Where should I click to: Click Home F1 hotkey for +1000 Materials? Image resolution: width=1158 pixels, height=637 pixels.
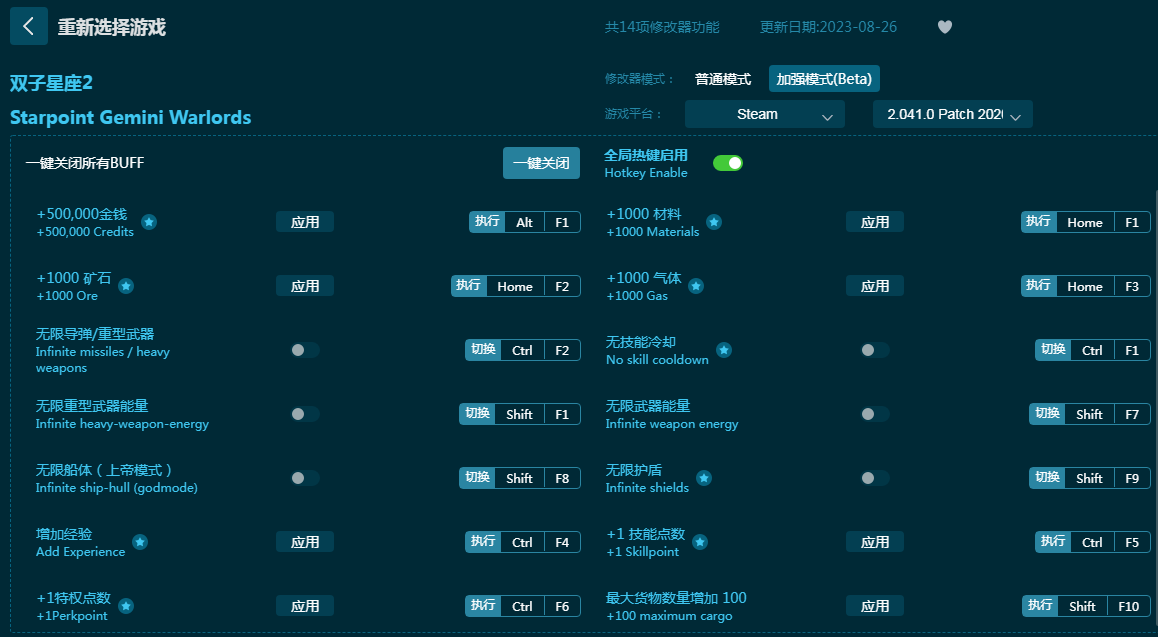[x=1086, y=222]
